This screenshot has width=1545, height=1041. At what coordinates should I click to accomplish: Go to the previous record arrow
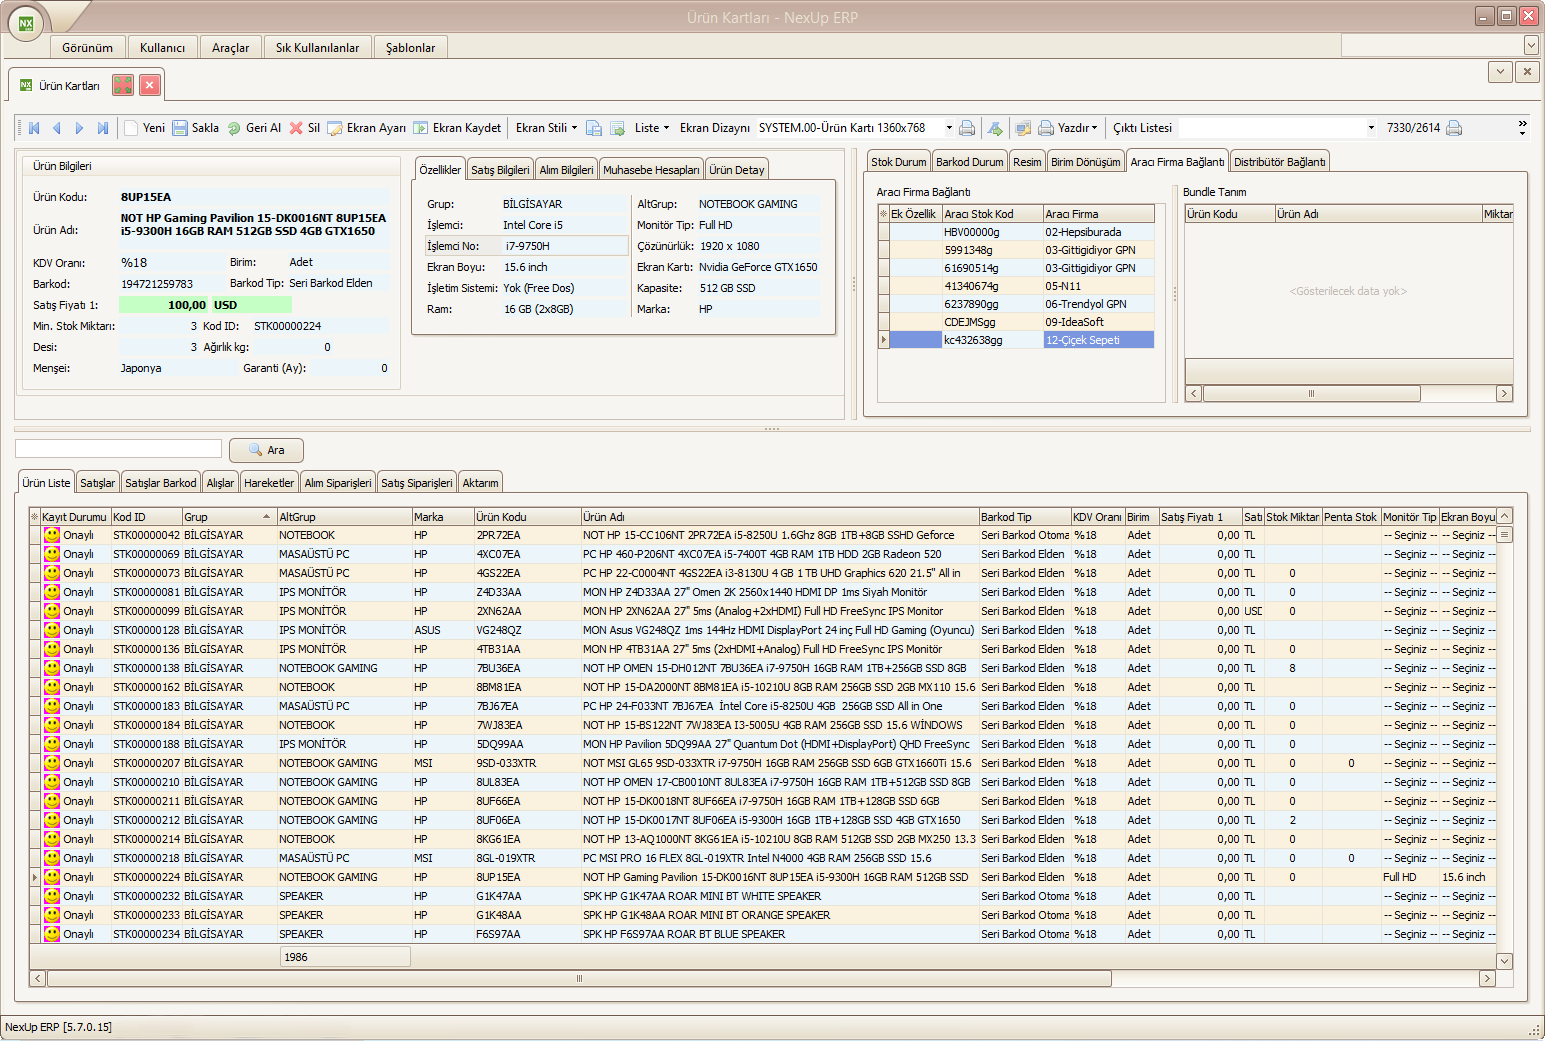coord(56,128)
